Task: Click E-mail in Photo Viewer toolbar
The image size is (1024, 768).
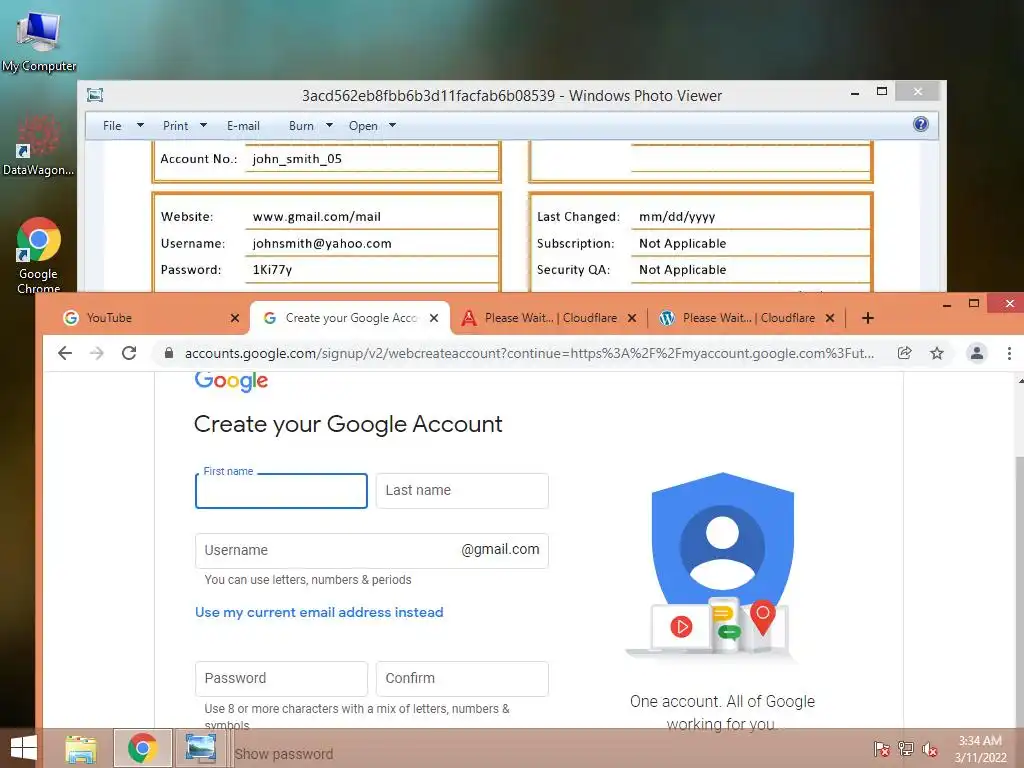Action: [x=243, y=125]
